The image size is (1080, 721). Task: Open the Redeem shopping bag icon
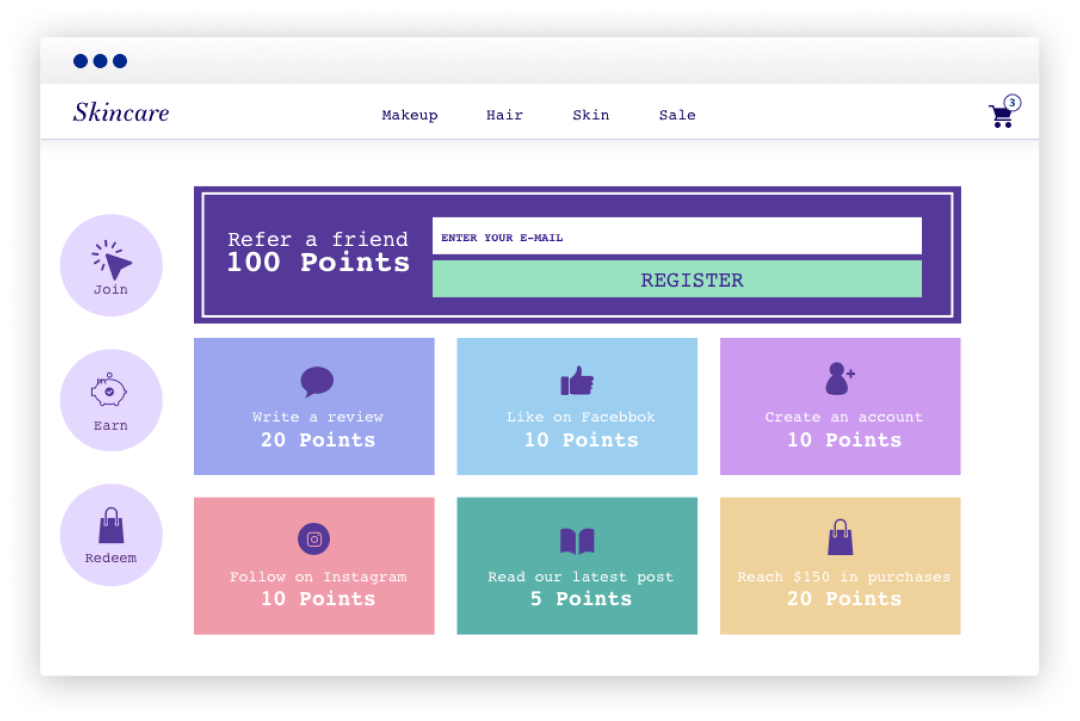click(x=111, y=525)
